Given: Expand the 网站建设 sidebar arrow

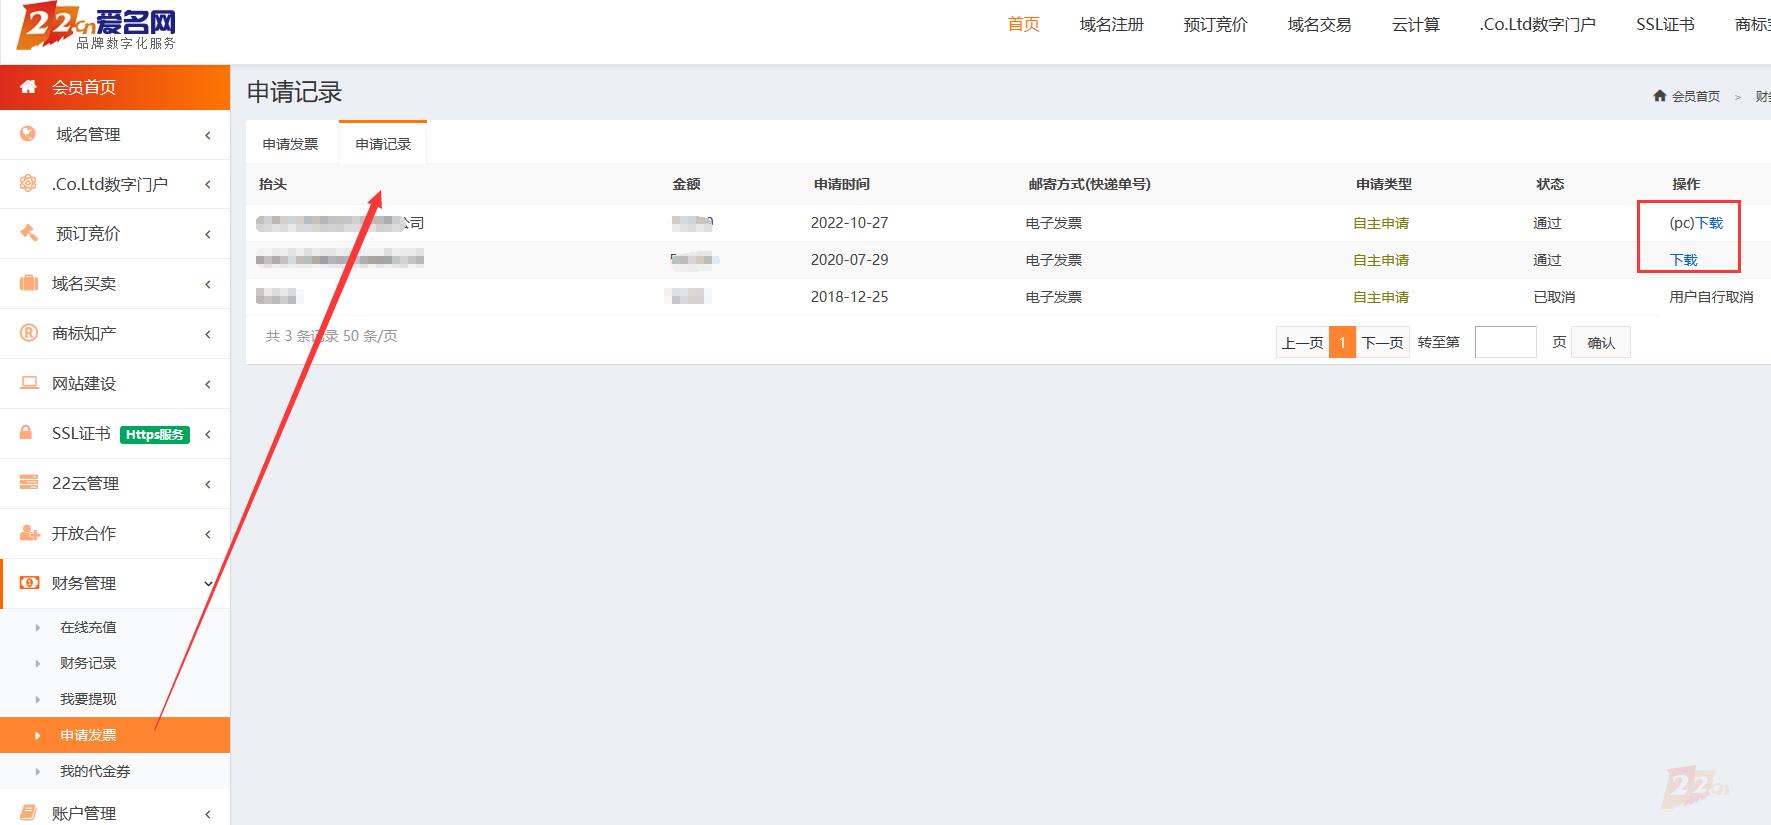Looking at the screenshot, I should (208, 384).
